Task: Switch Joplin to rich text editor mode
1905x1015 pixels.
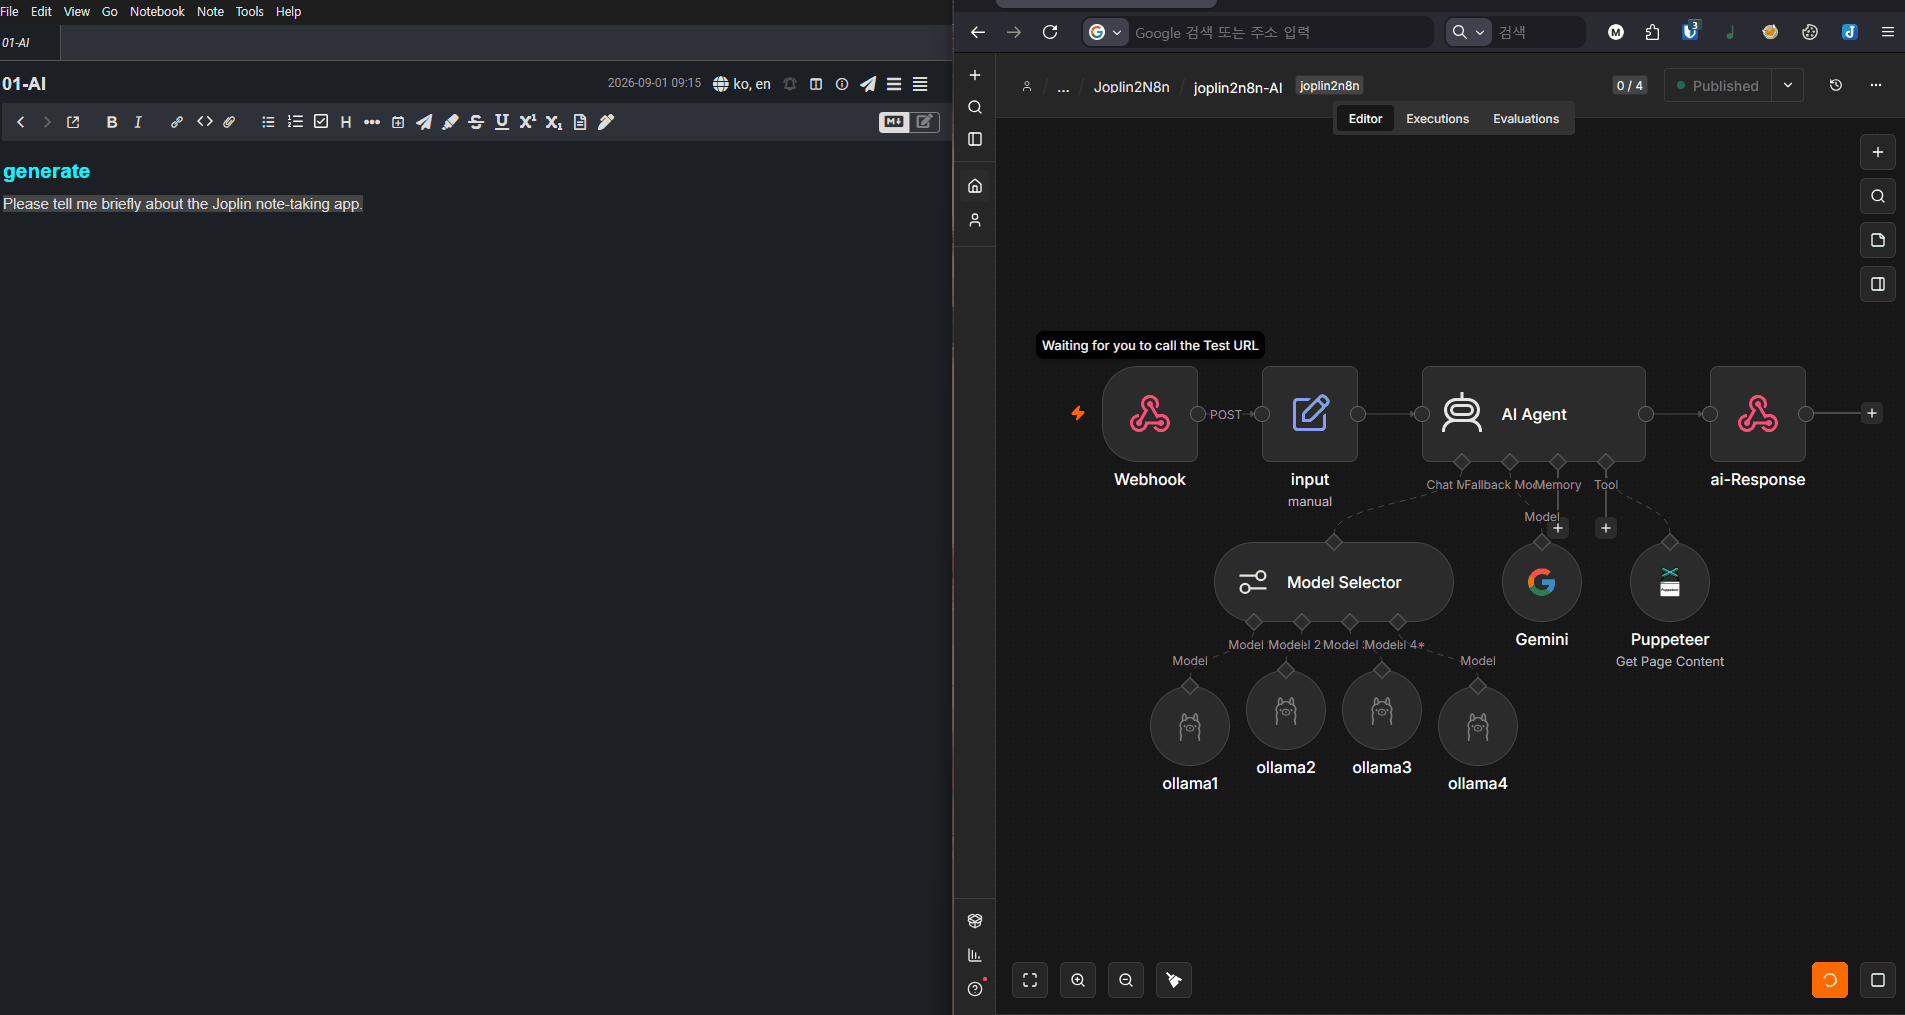Action: [x=926, y=122]
